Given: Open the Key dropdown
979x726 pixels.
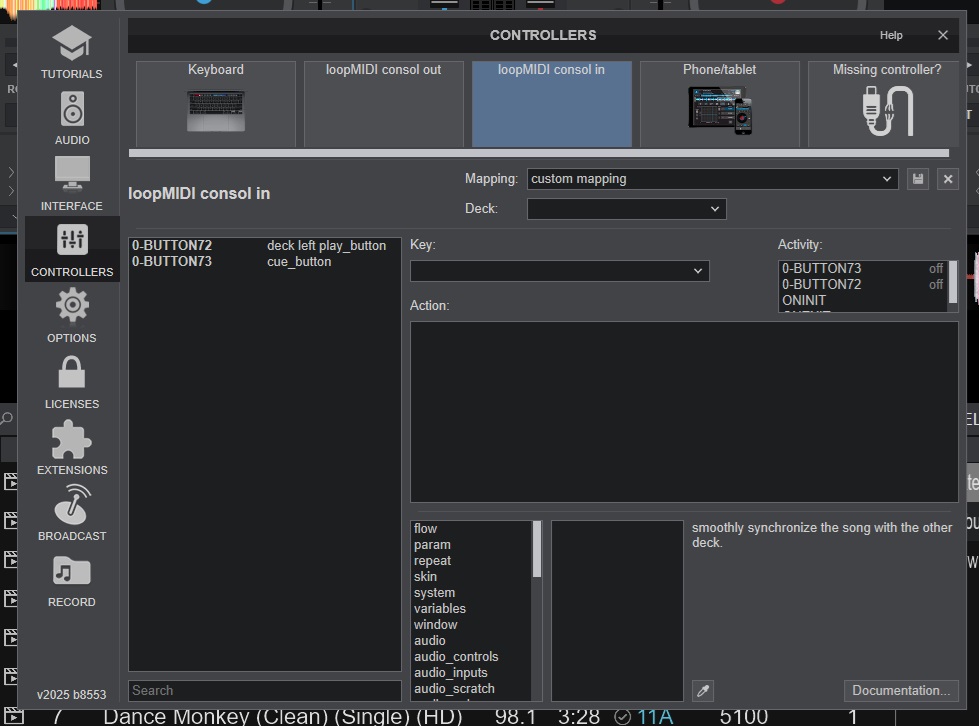Looking at the screenshot, I should [559, 271].
